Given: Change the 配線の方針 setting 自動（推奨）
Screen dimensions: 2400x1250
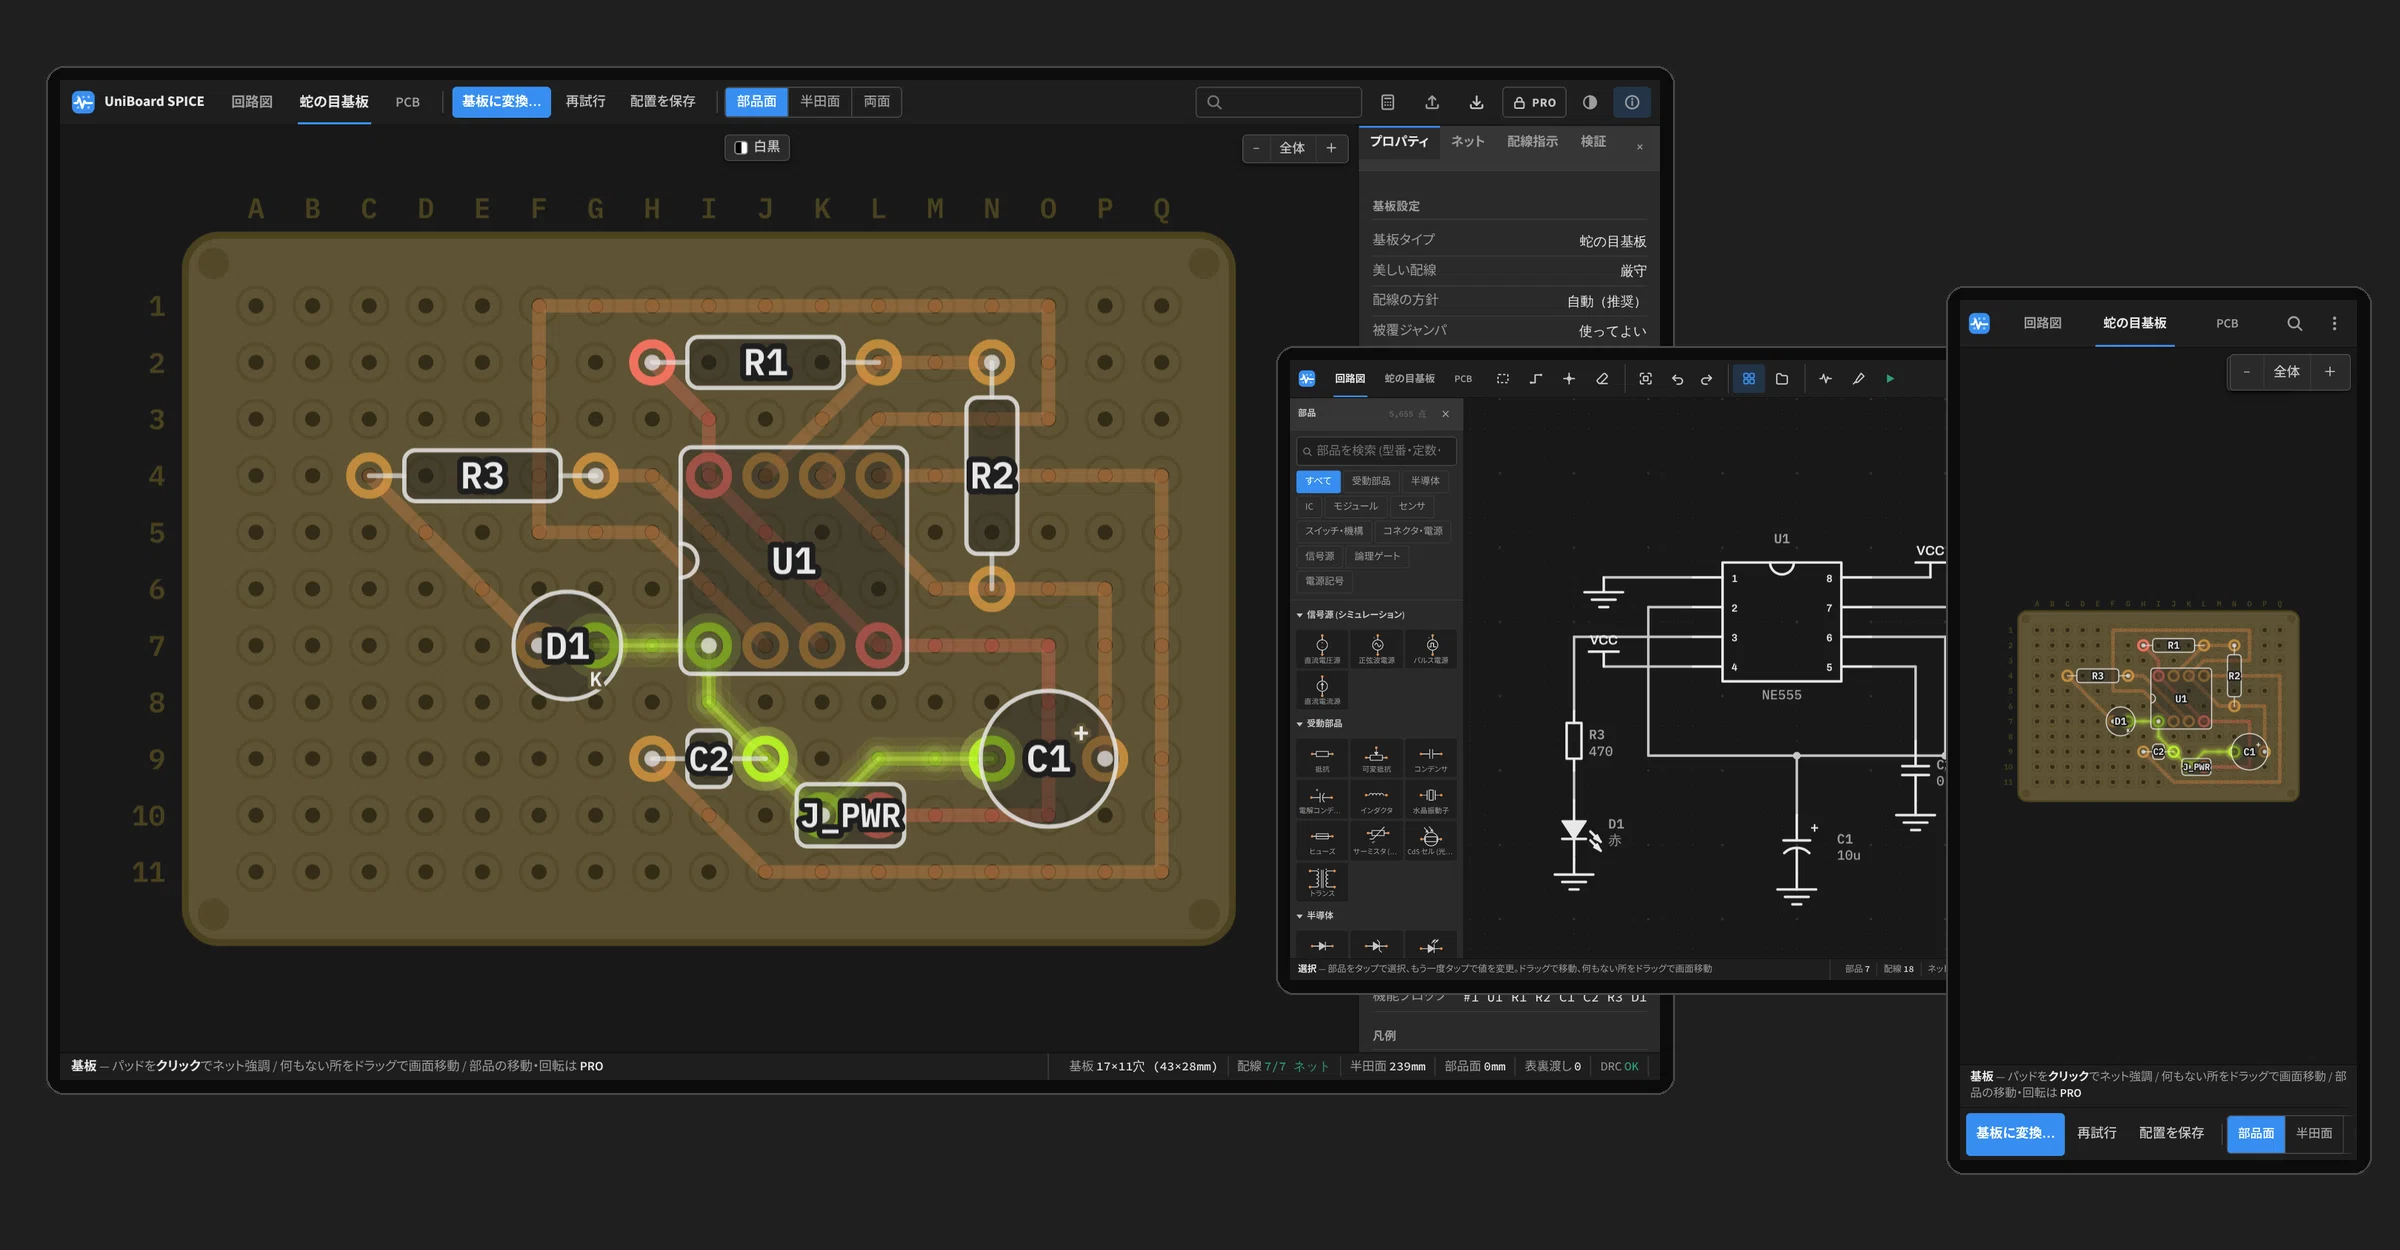Looking at the screenshot, I should pos(1606,301).
